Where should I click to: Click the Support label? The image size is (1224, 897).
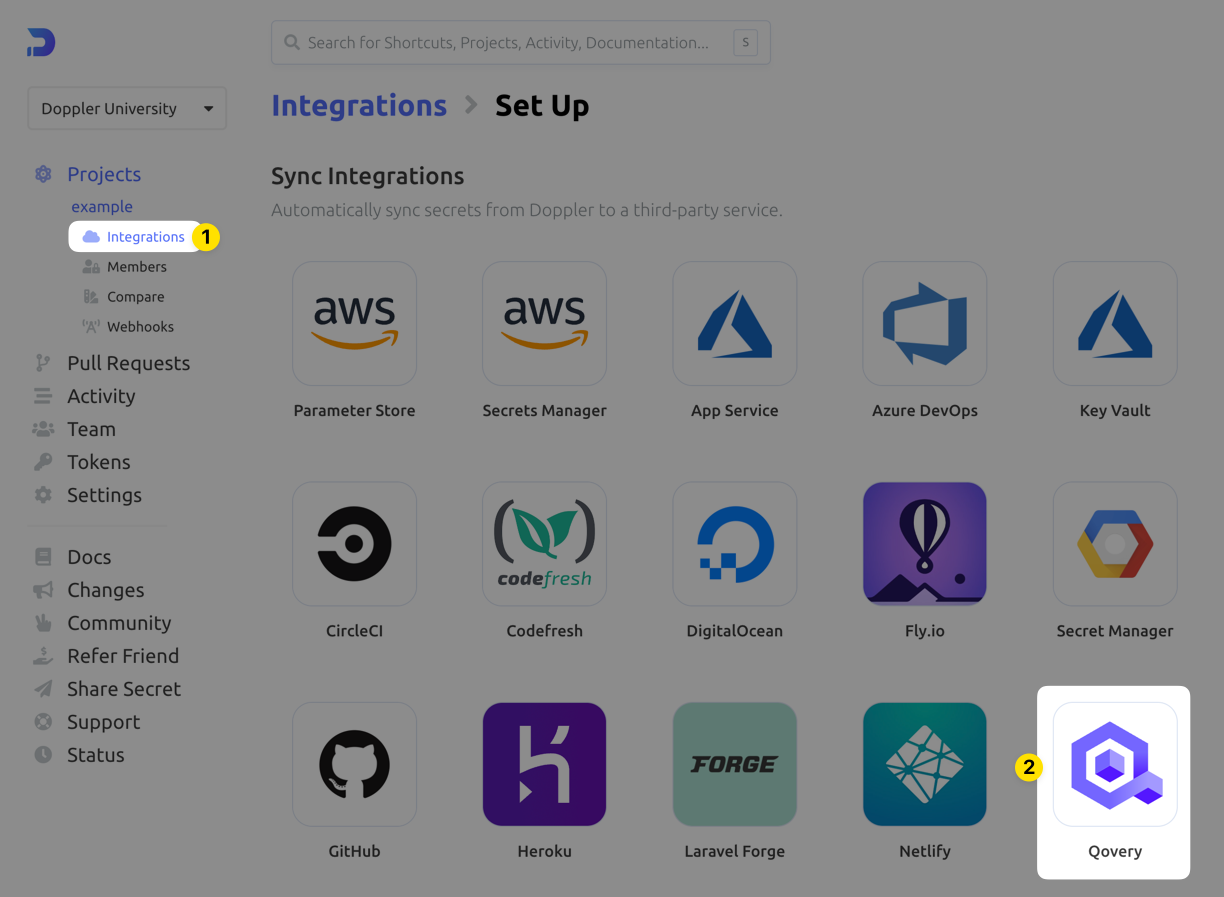pos(104,722)
